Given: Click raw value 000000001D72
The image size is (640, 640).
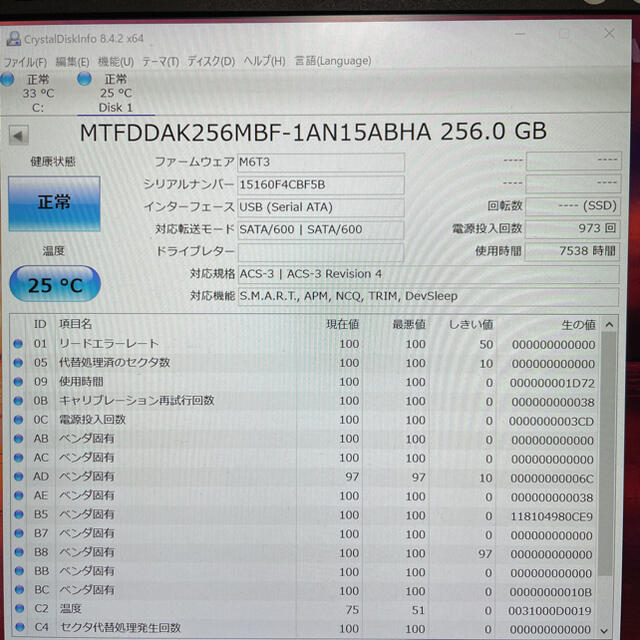Looking at the screenshot, I should pos(552,383).
